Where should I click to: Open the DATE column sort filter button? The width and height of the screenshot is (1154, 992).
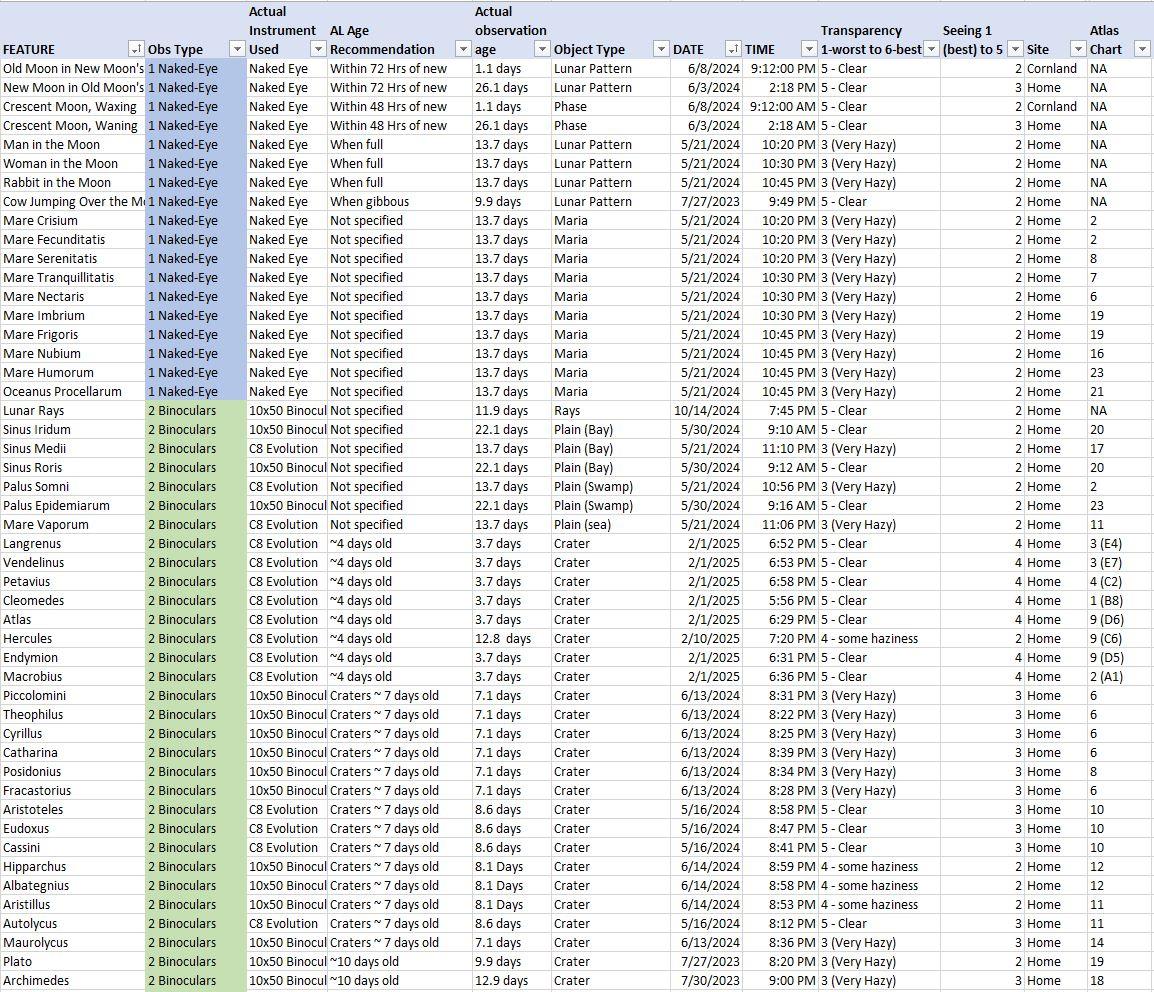tap(733, 49)
